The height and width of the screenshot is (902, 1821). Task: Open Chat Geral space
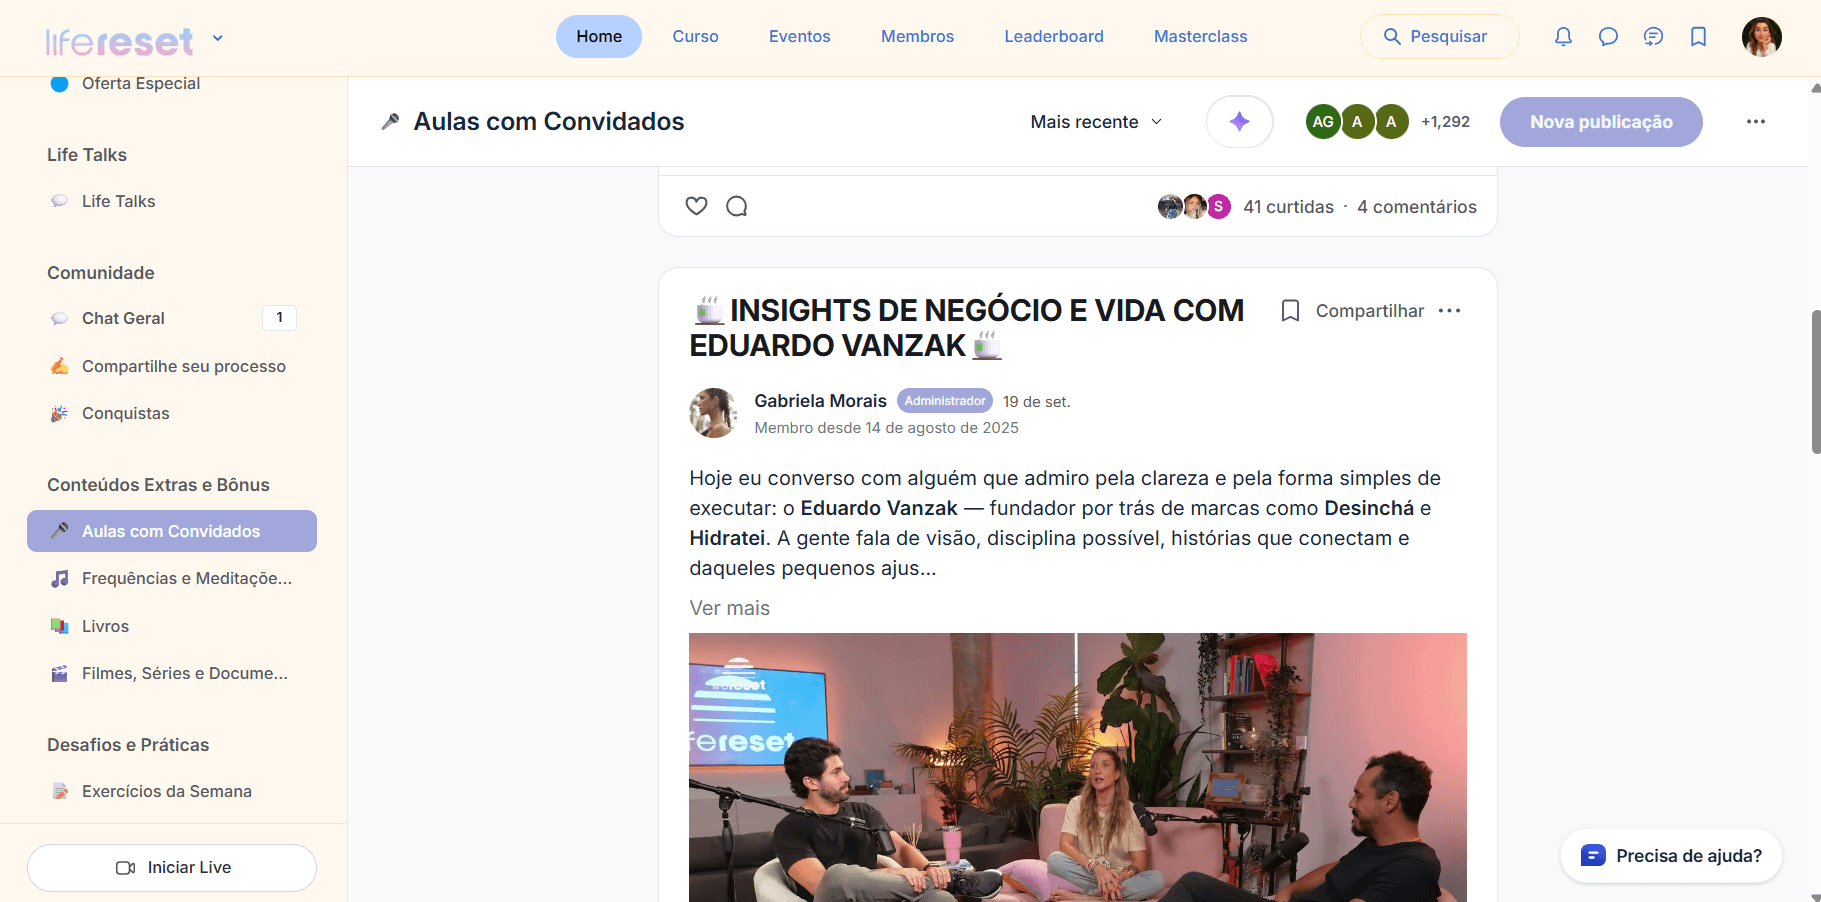tap(172, 318)
